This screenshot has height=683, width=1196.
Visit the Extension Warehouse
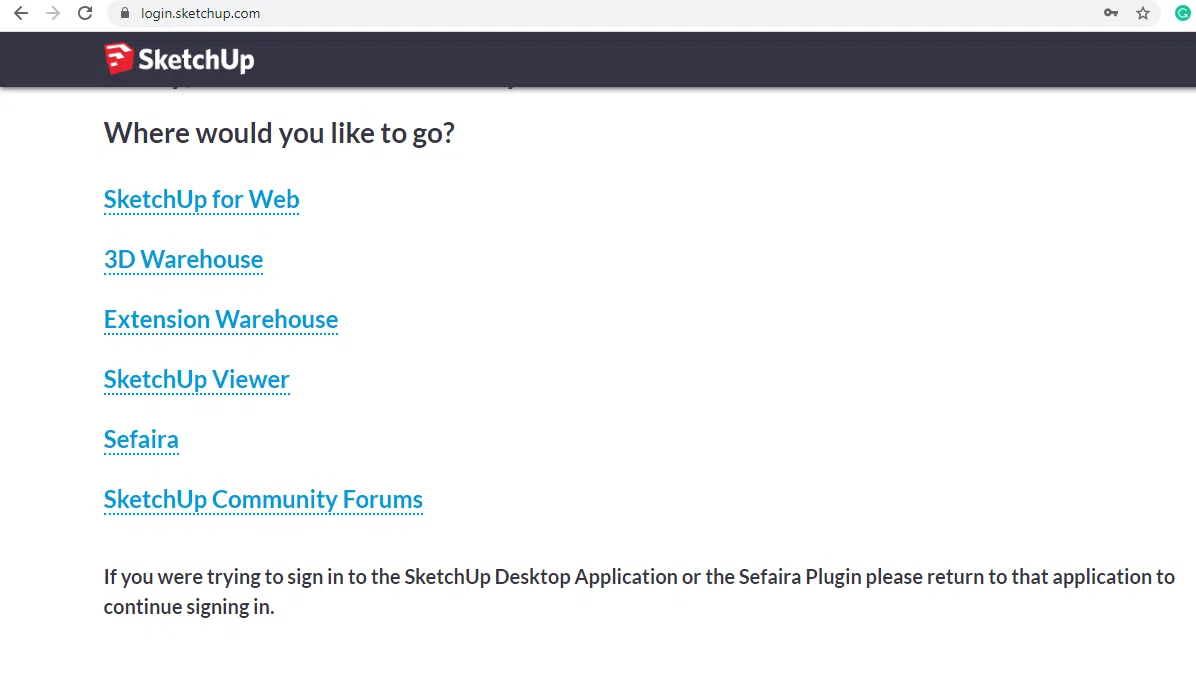click(x=220, y=319)
